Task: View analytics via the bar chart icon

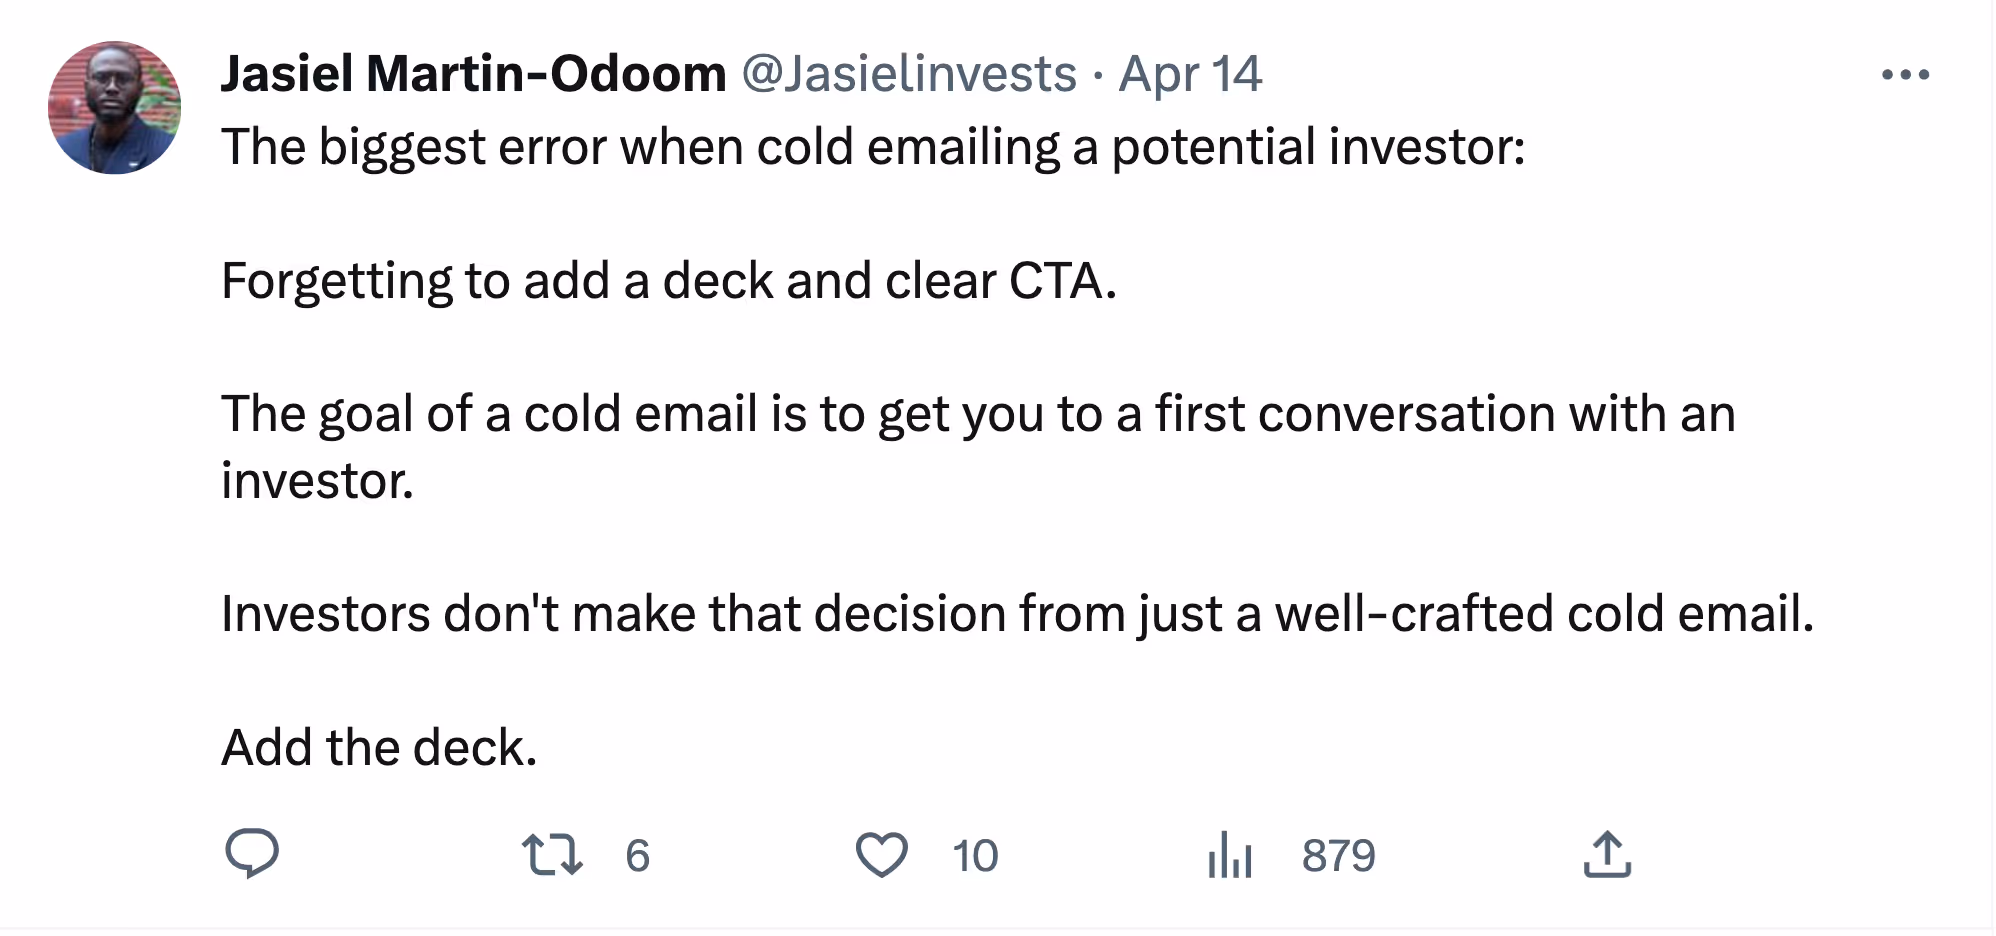Action: tap(1231, 854)
